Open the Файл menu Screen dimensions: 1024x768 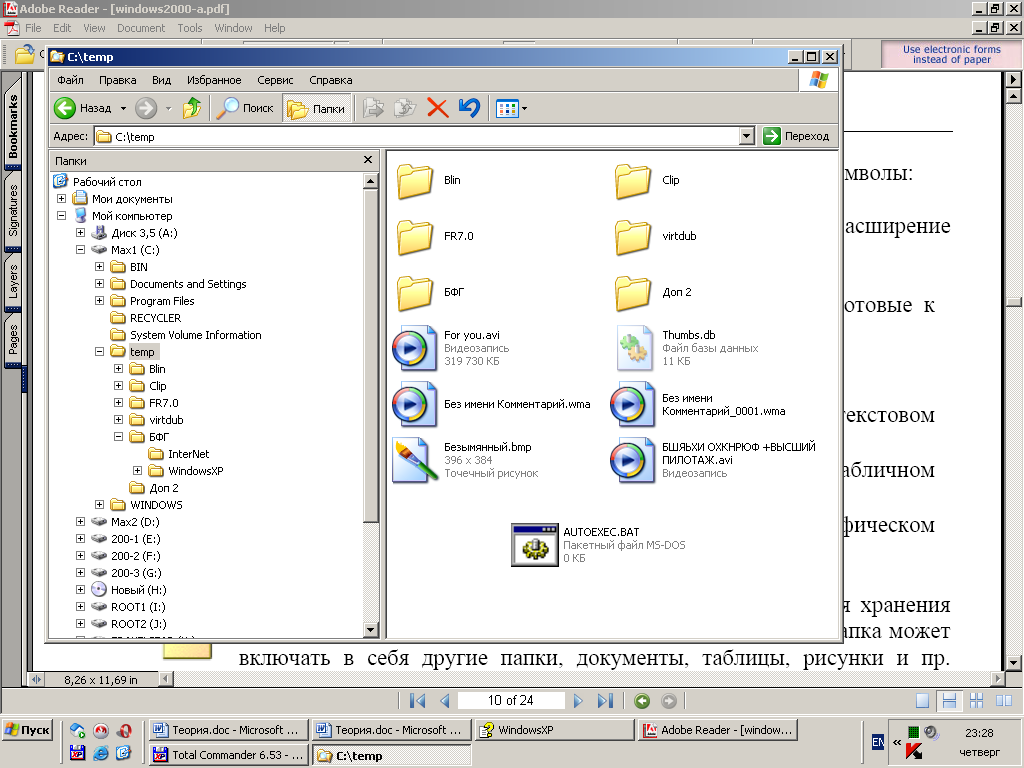[70, 80]
